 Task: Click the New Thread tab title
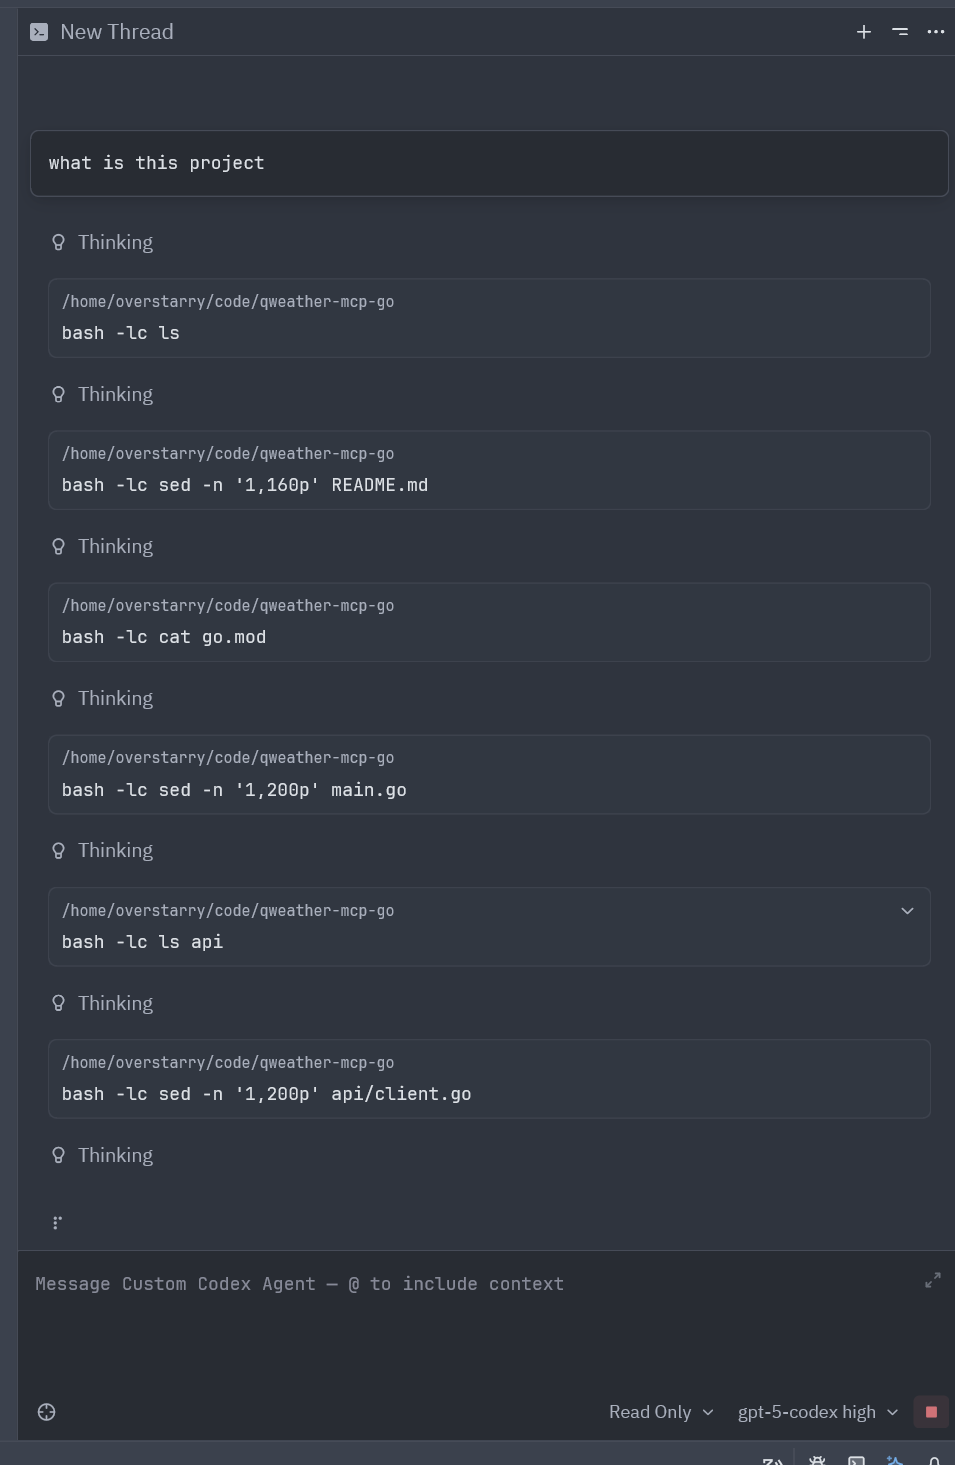click(116, 32)
